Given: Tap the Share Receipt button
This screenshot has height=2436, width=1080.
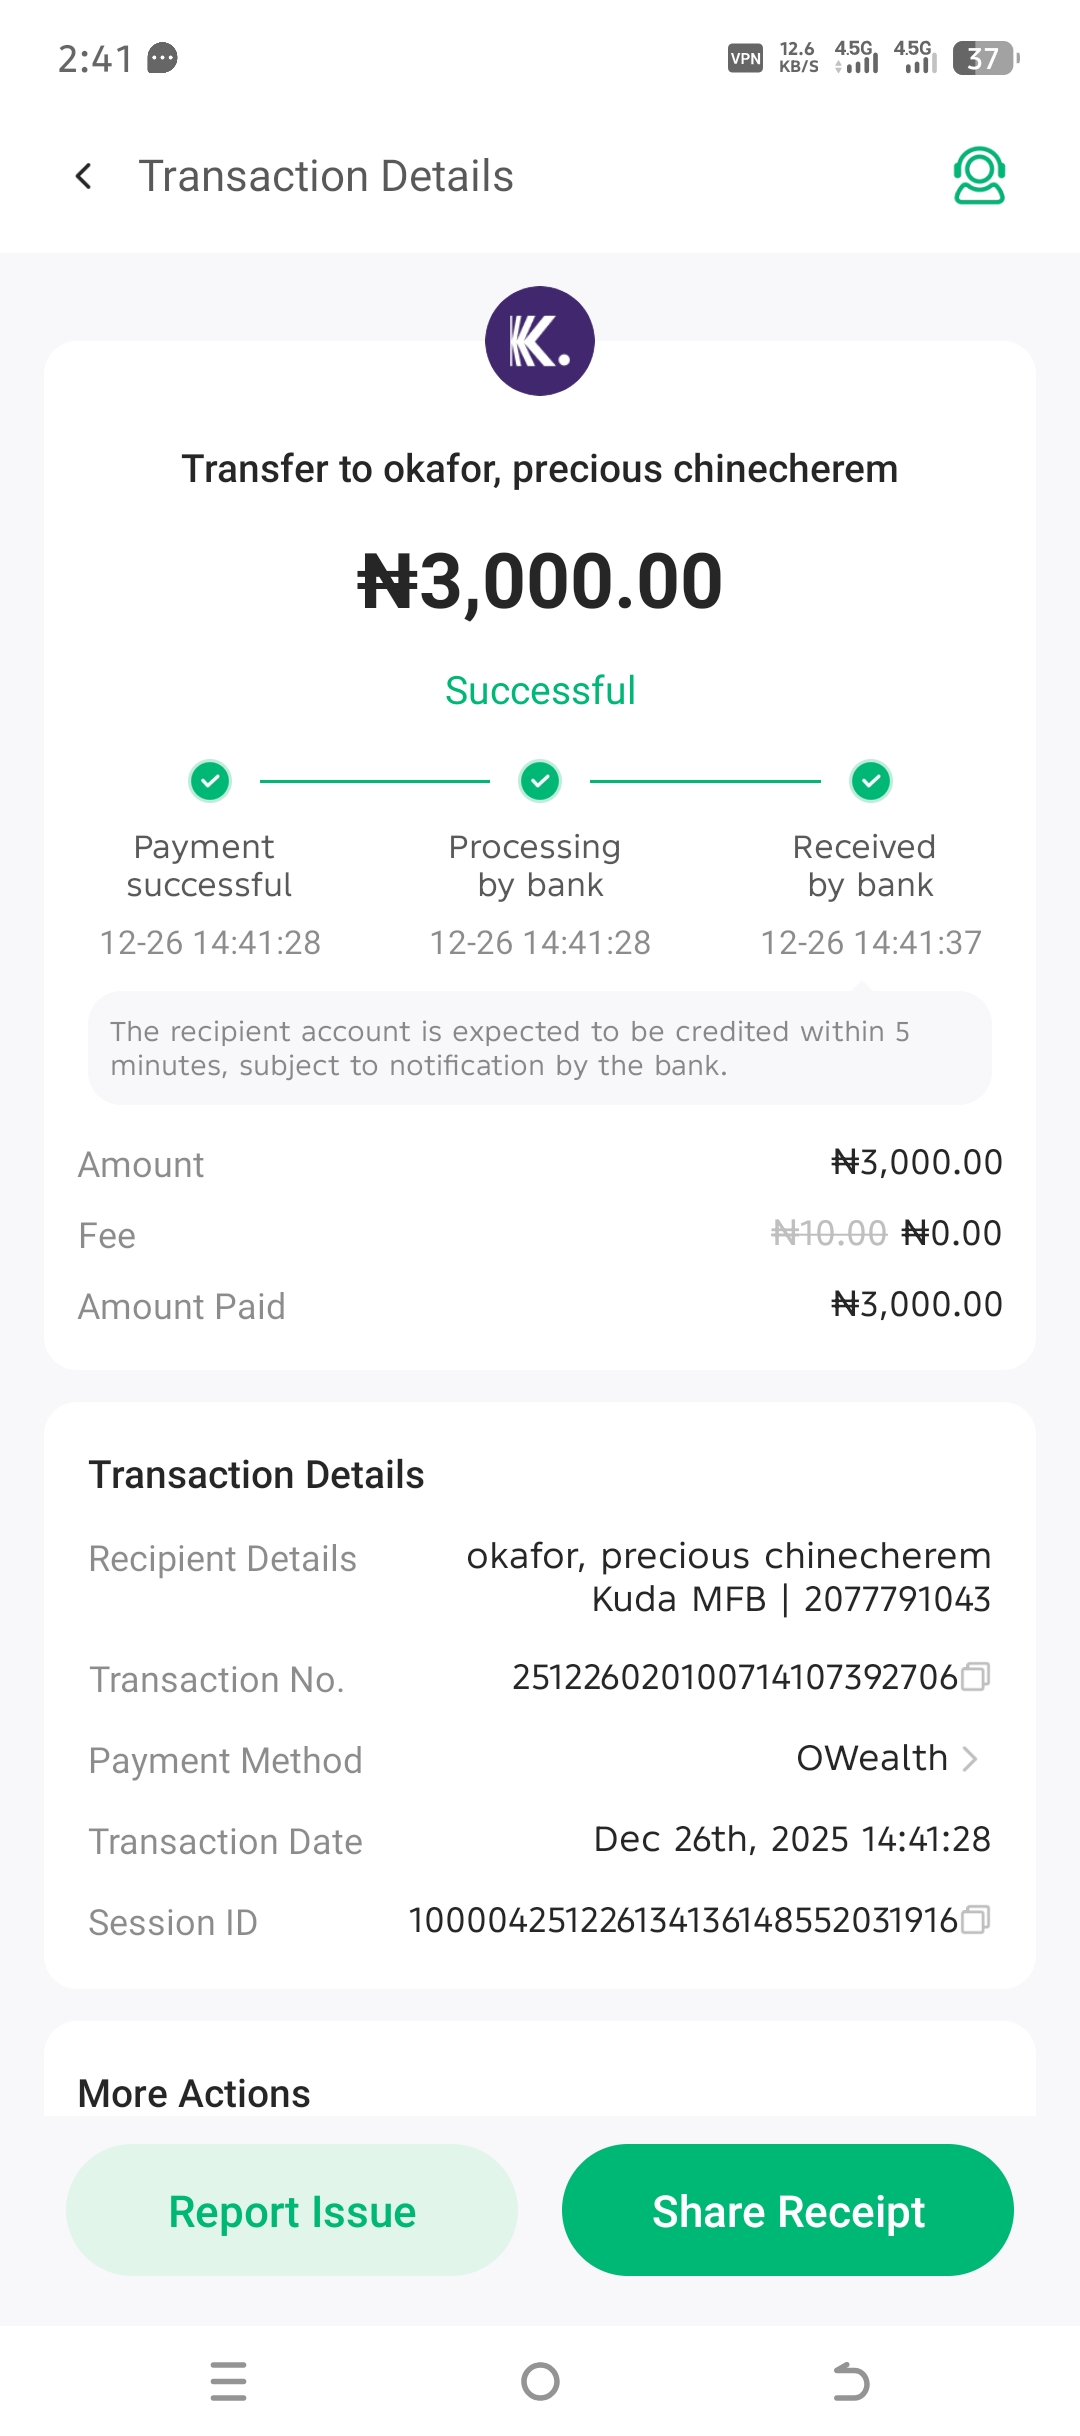Looking at the screenshot, I should point(788,2211).
